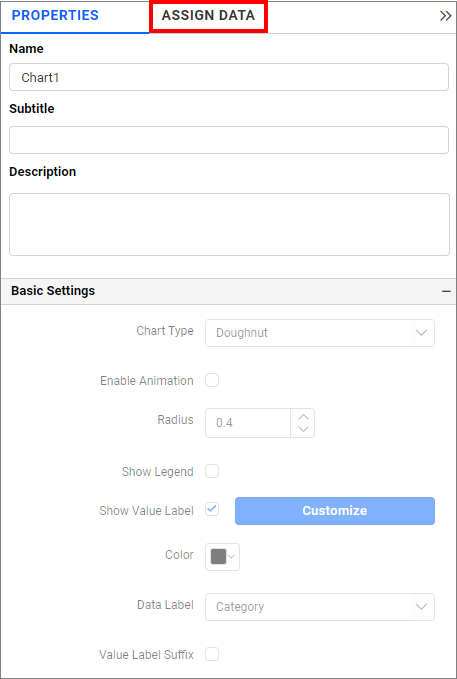Open the Color picker swatch
Viewport: 457px width, 679px height.
click(222, 556)
